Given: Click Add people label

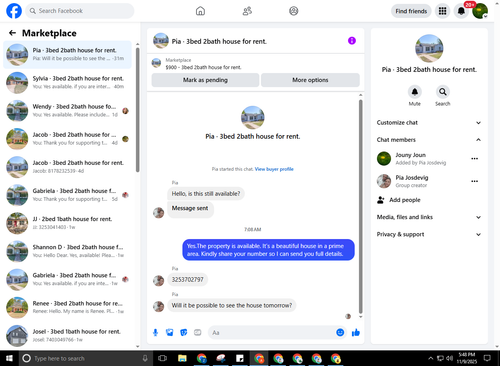Looking at the screenshot, I should click(405, 200).
